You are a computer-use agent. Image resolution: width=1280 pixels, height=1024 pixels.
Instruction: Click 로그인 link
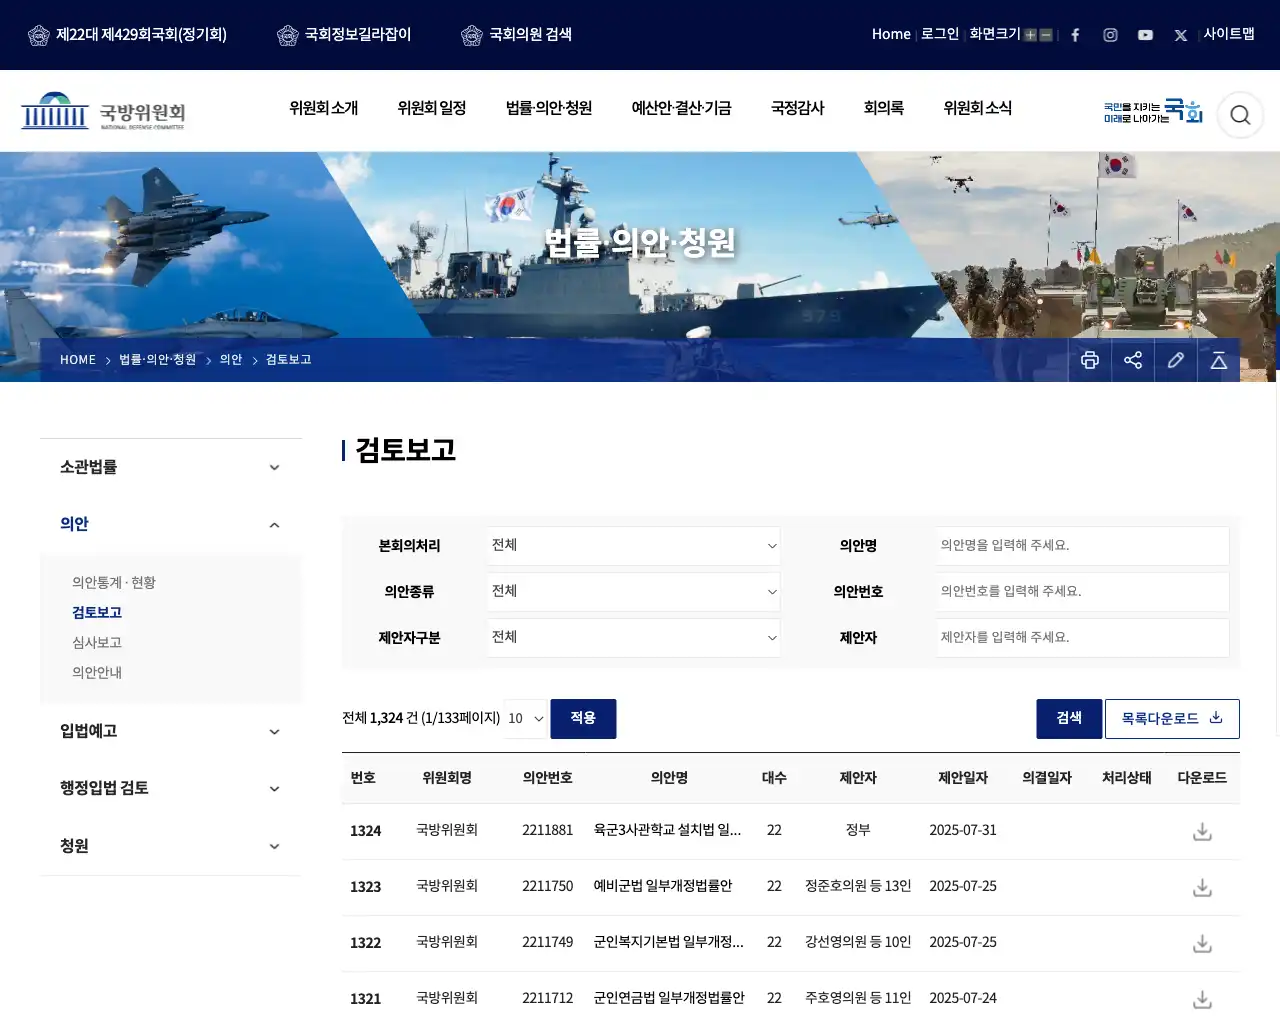coord(940,34)
